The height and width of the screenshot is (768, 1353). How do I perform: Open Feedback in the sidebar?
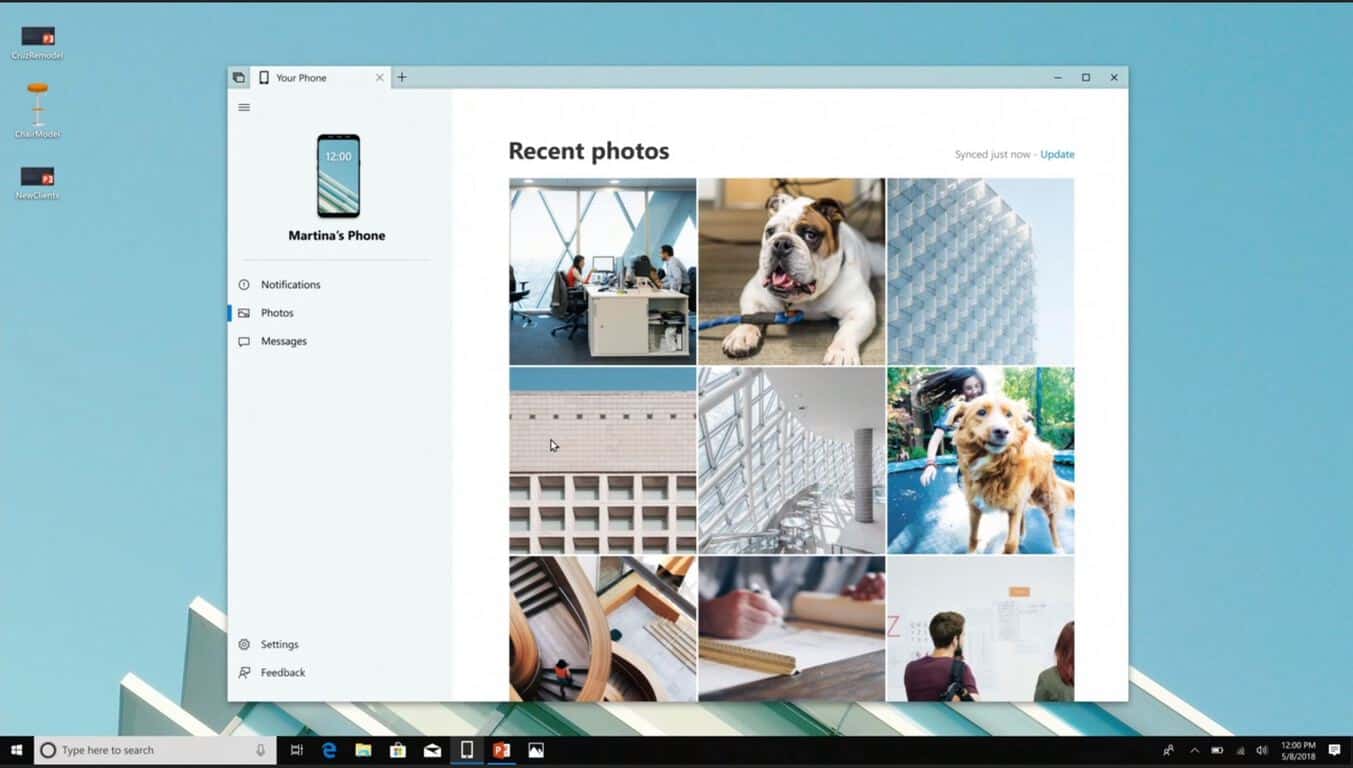click(x=282, y=673)
